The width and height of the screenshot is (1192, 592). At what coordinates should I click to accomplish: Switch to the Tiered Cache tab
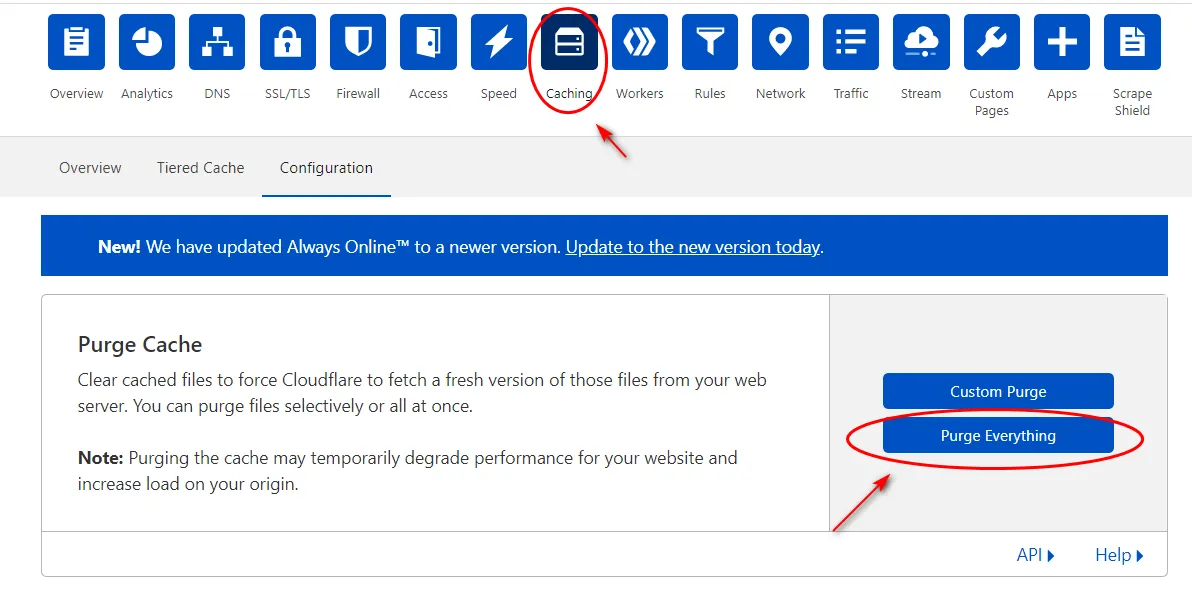201,168
